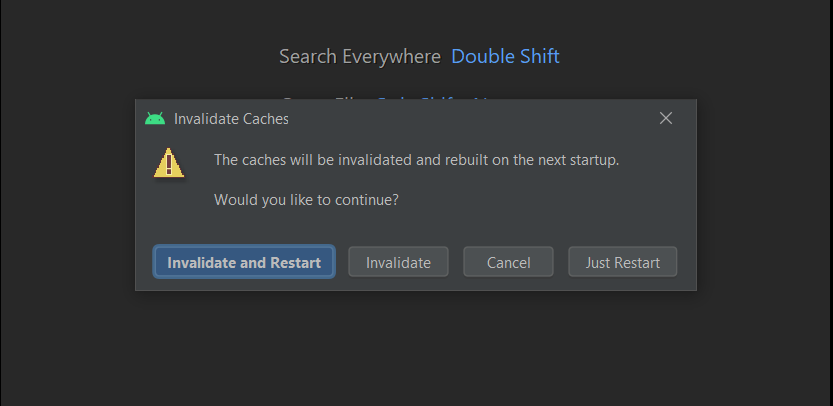Click the Invalidate Caches title text
The width and height of the screenshot is (833, 406).
pyautogui.click(x=231, y=119)
